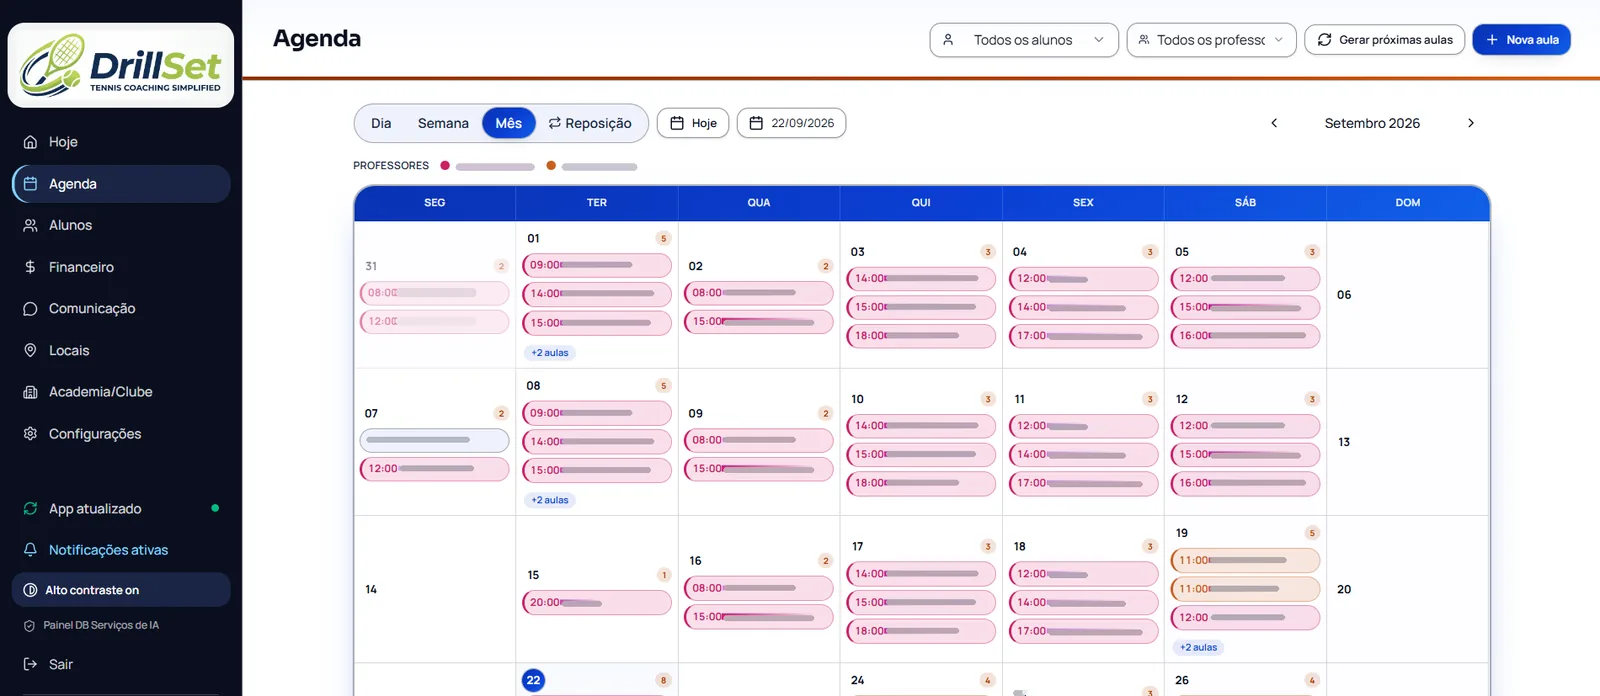Click Gerar próximas aulas button
The height and width of the screenshot is (696, 1600).
tap(1384, 40)
